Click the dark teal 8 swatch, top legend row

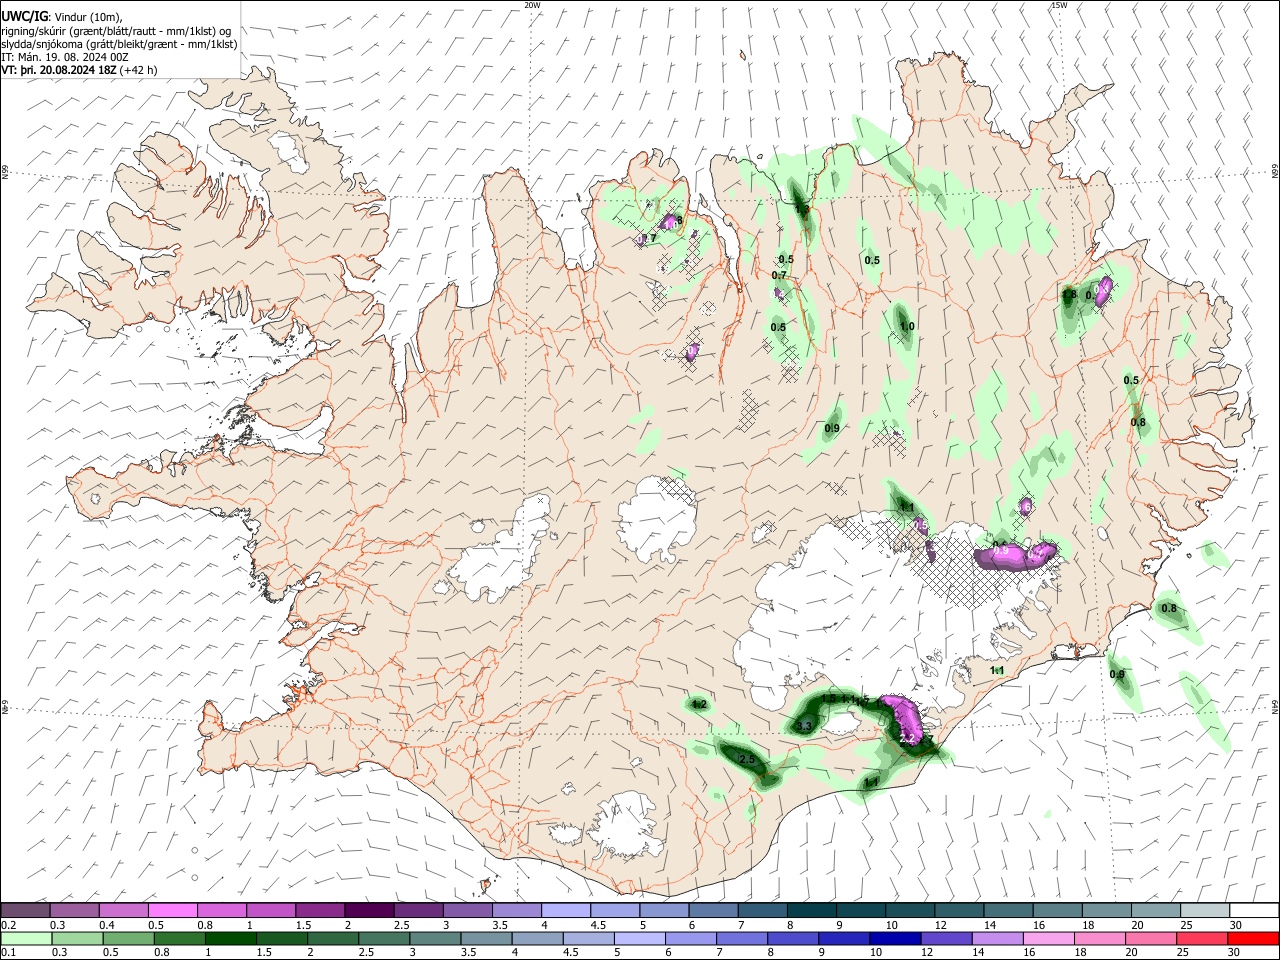point(812,910)
